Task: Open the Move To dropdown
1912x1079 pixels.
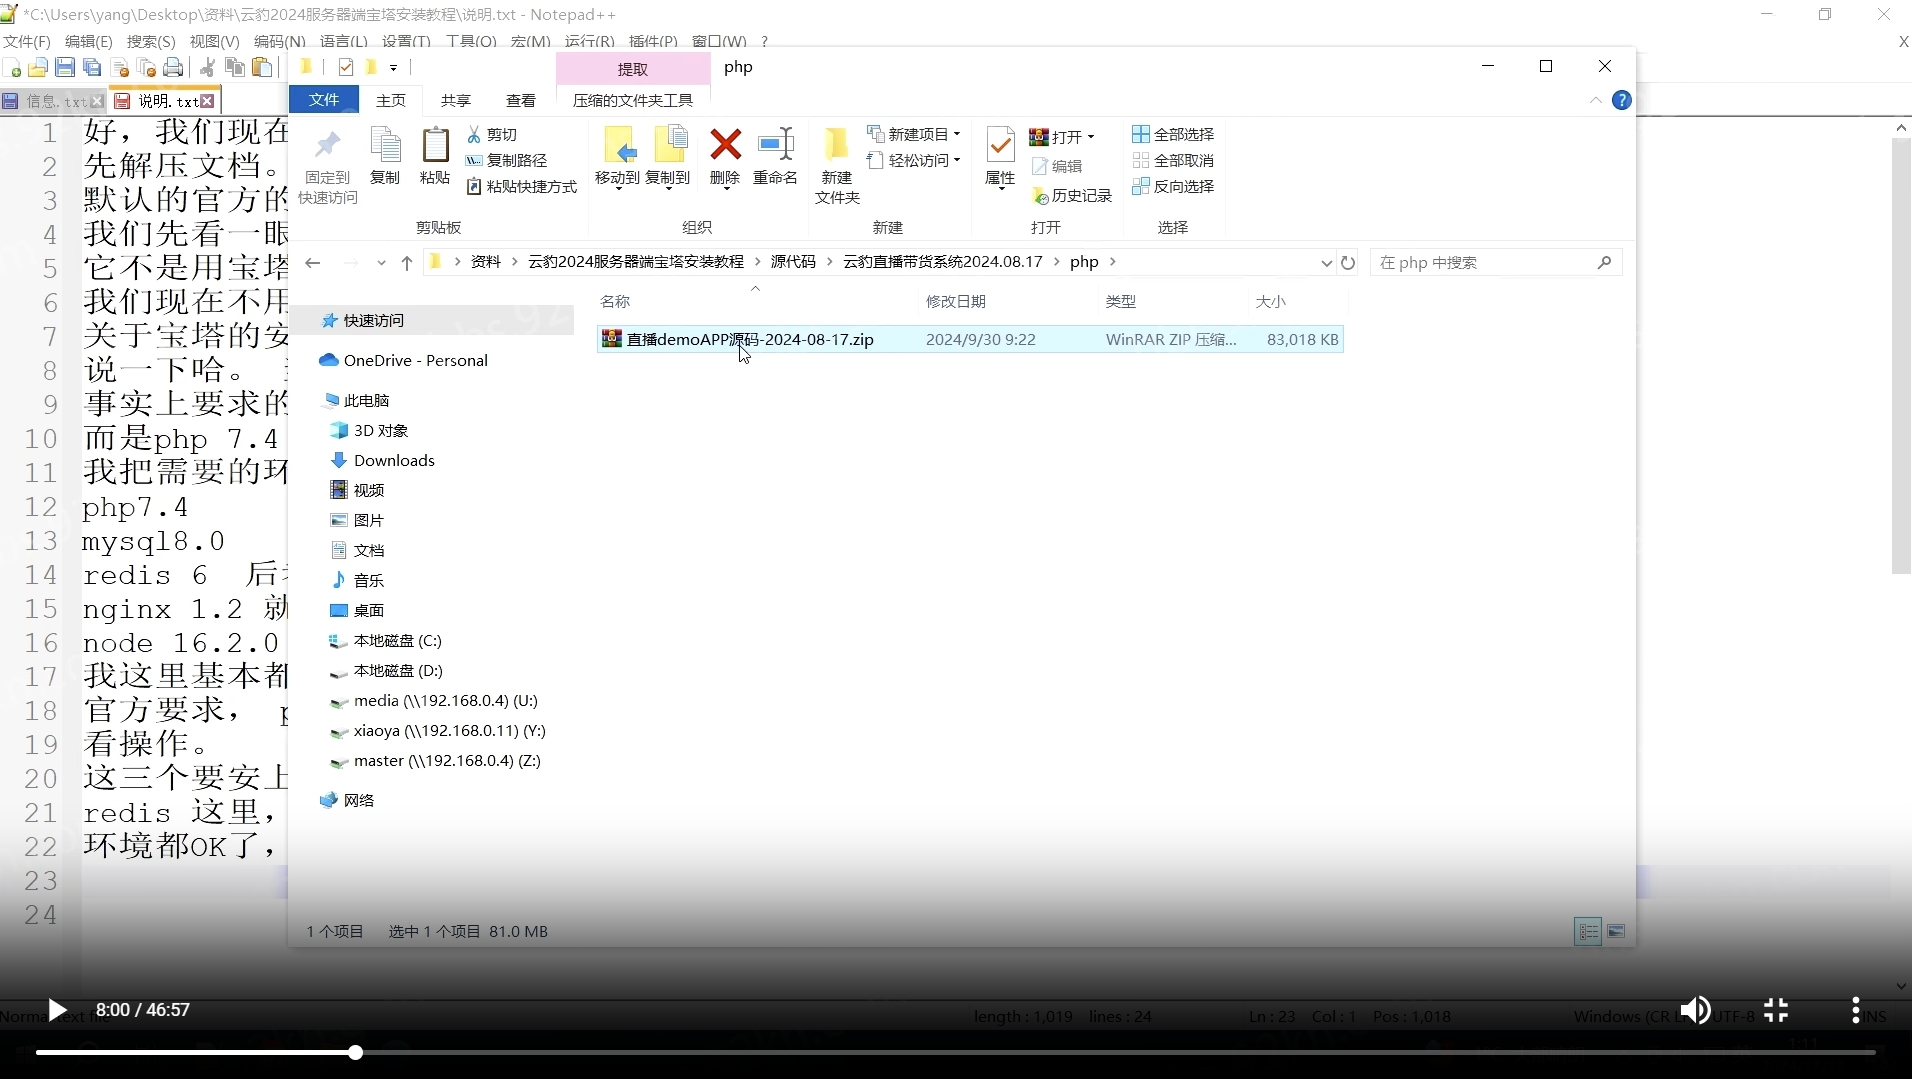Action: pos(617,188)
